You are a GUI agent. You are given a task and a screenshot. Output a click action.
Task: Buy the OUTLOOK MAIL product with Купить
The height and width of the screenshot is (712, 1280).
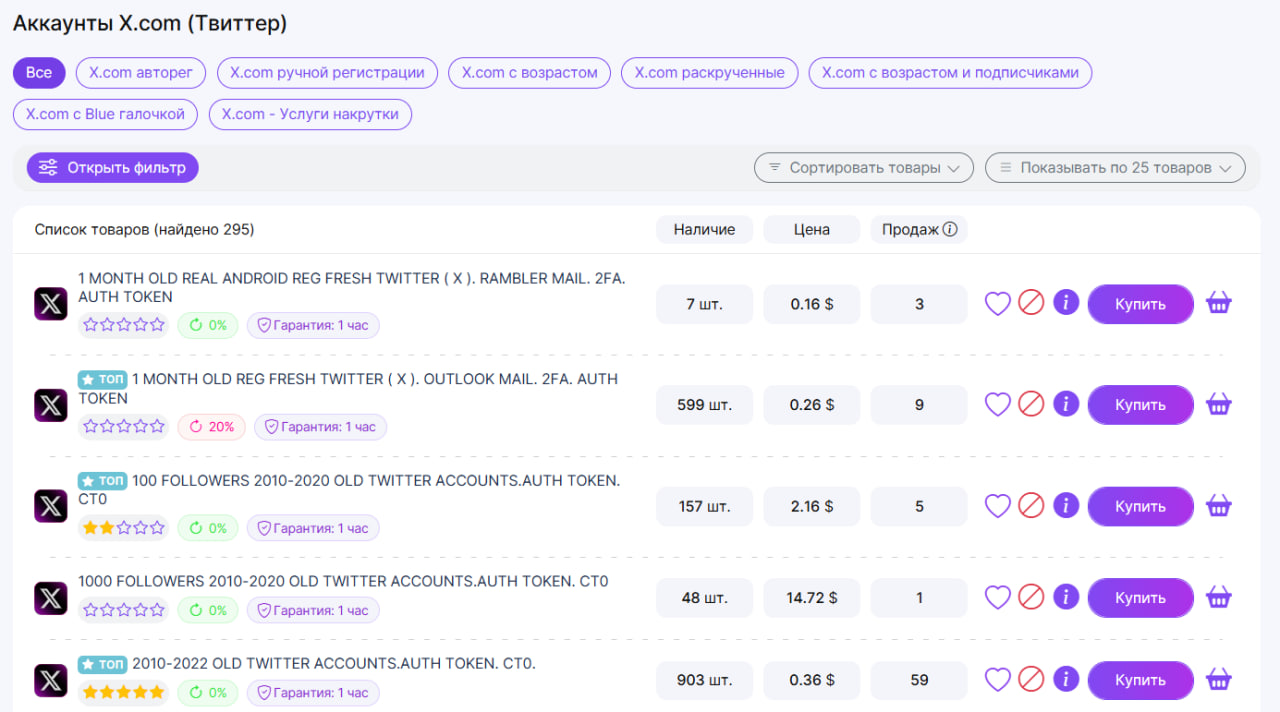tap(1141, 405)
